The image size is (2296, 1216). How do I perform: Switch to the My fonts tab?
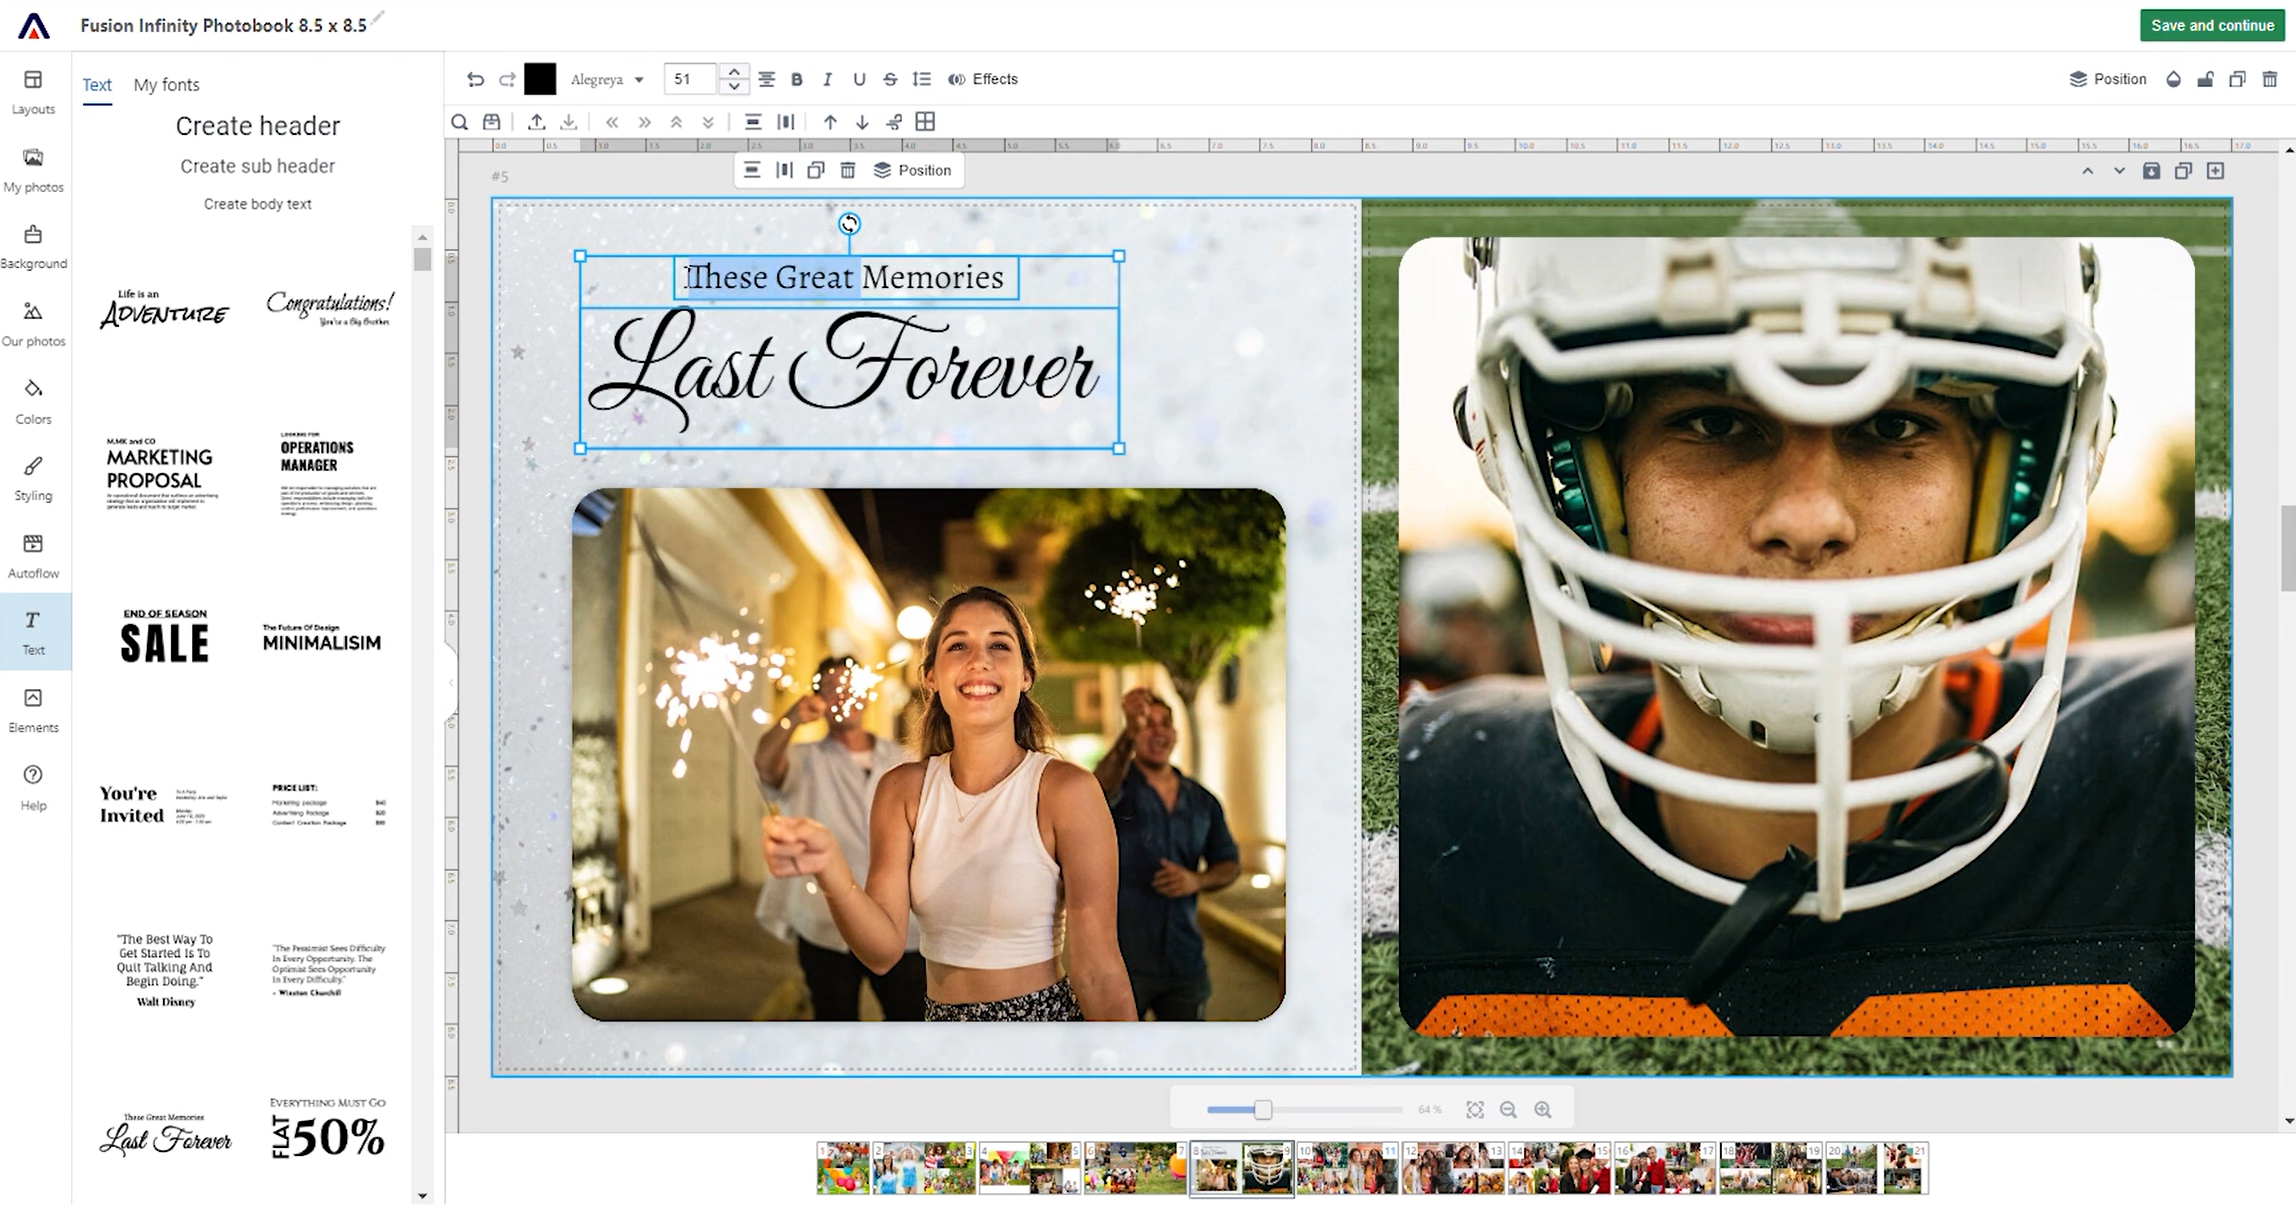(166, 85)
